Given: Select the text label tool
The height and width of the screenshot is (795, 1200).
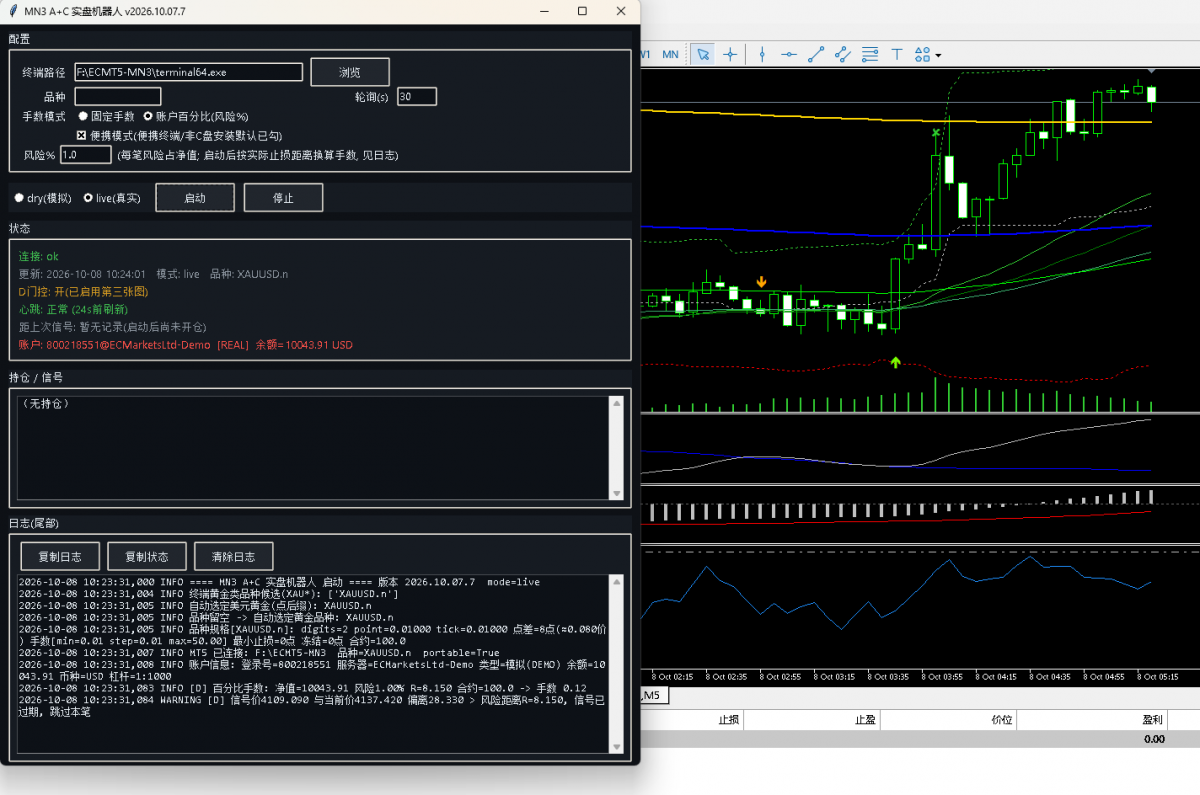Looking at the screenshot, I should click(897, 54).
